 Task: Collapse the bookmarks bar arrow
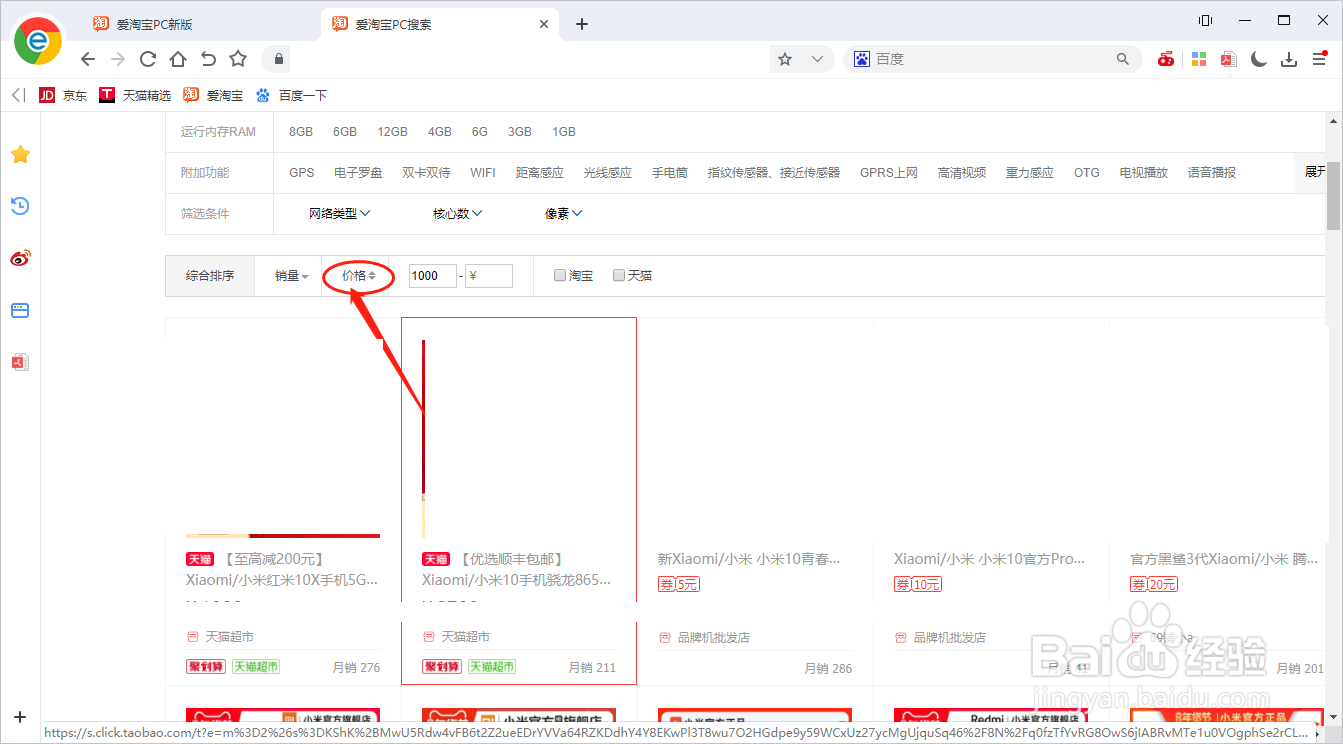click(x=18, y=95)
